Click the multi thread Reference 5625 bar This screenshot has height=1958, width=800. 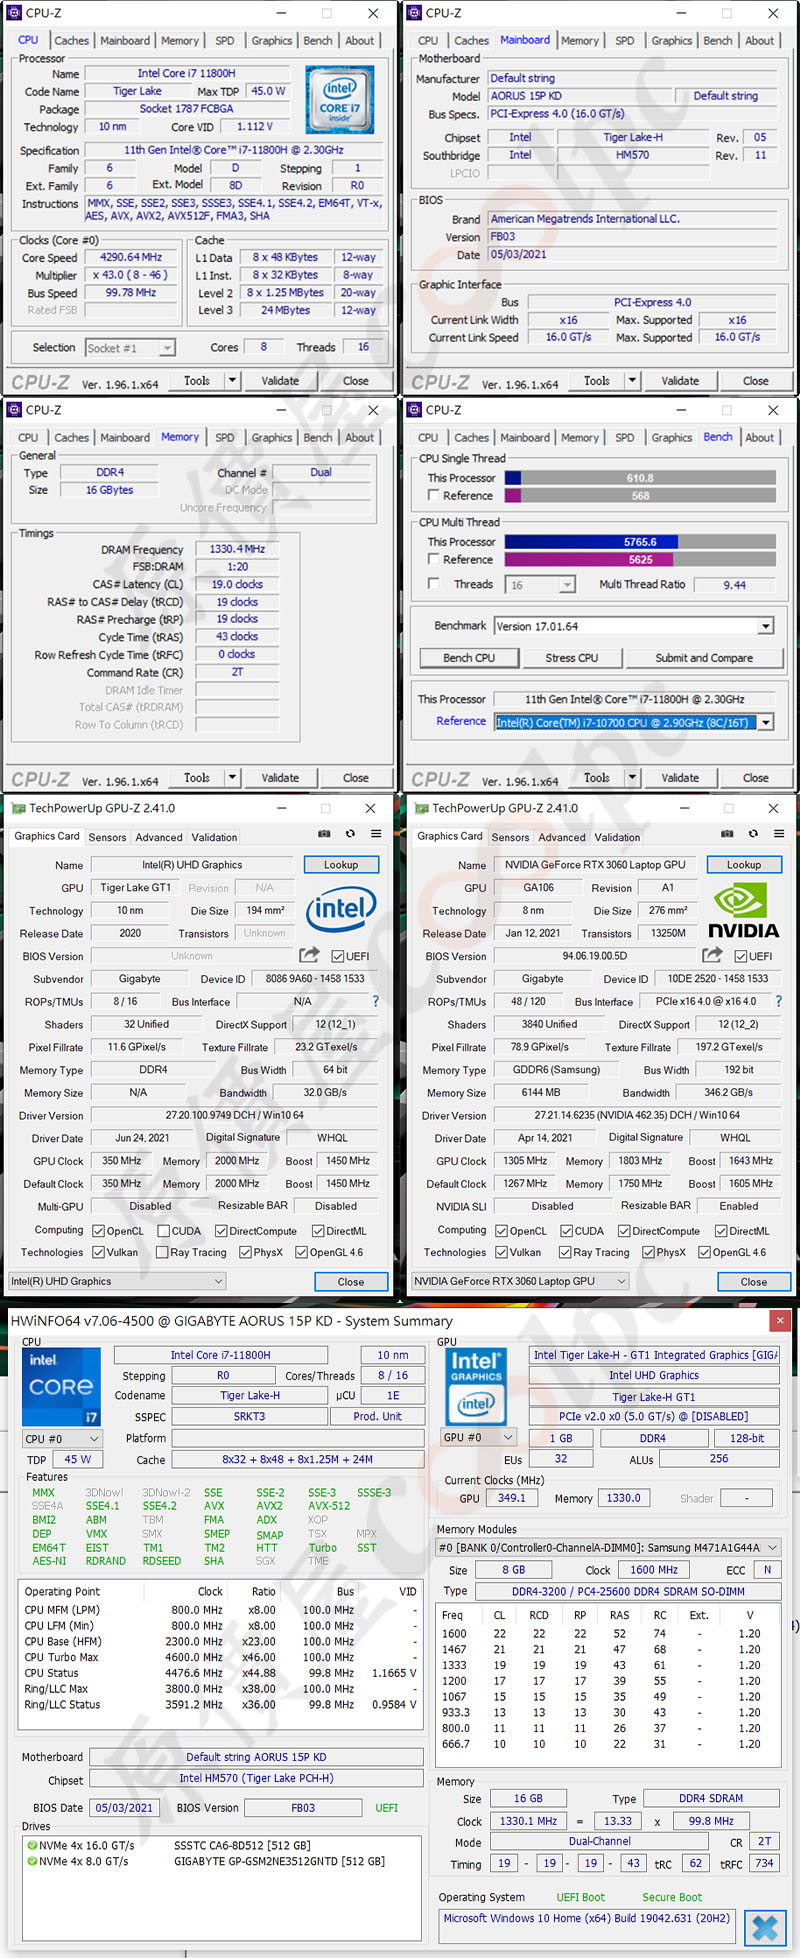[x=640, y=560]
